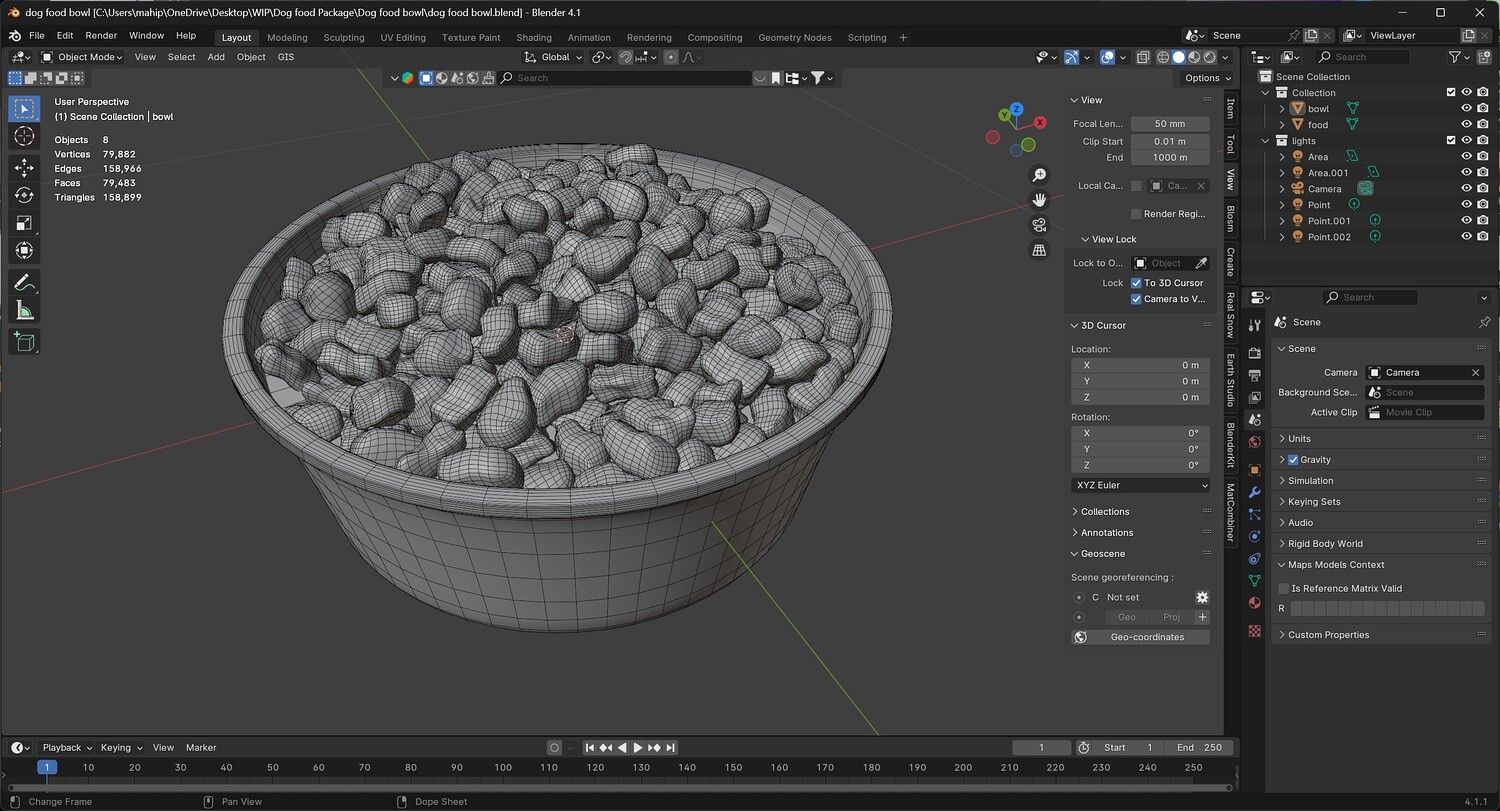This screenshot has height=811, width=1500.
Task: Open the XYZ Euler rotation dropdown
Action: [x=1140, y=485]
